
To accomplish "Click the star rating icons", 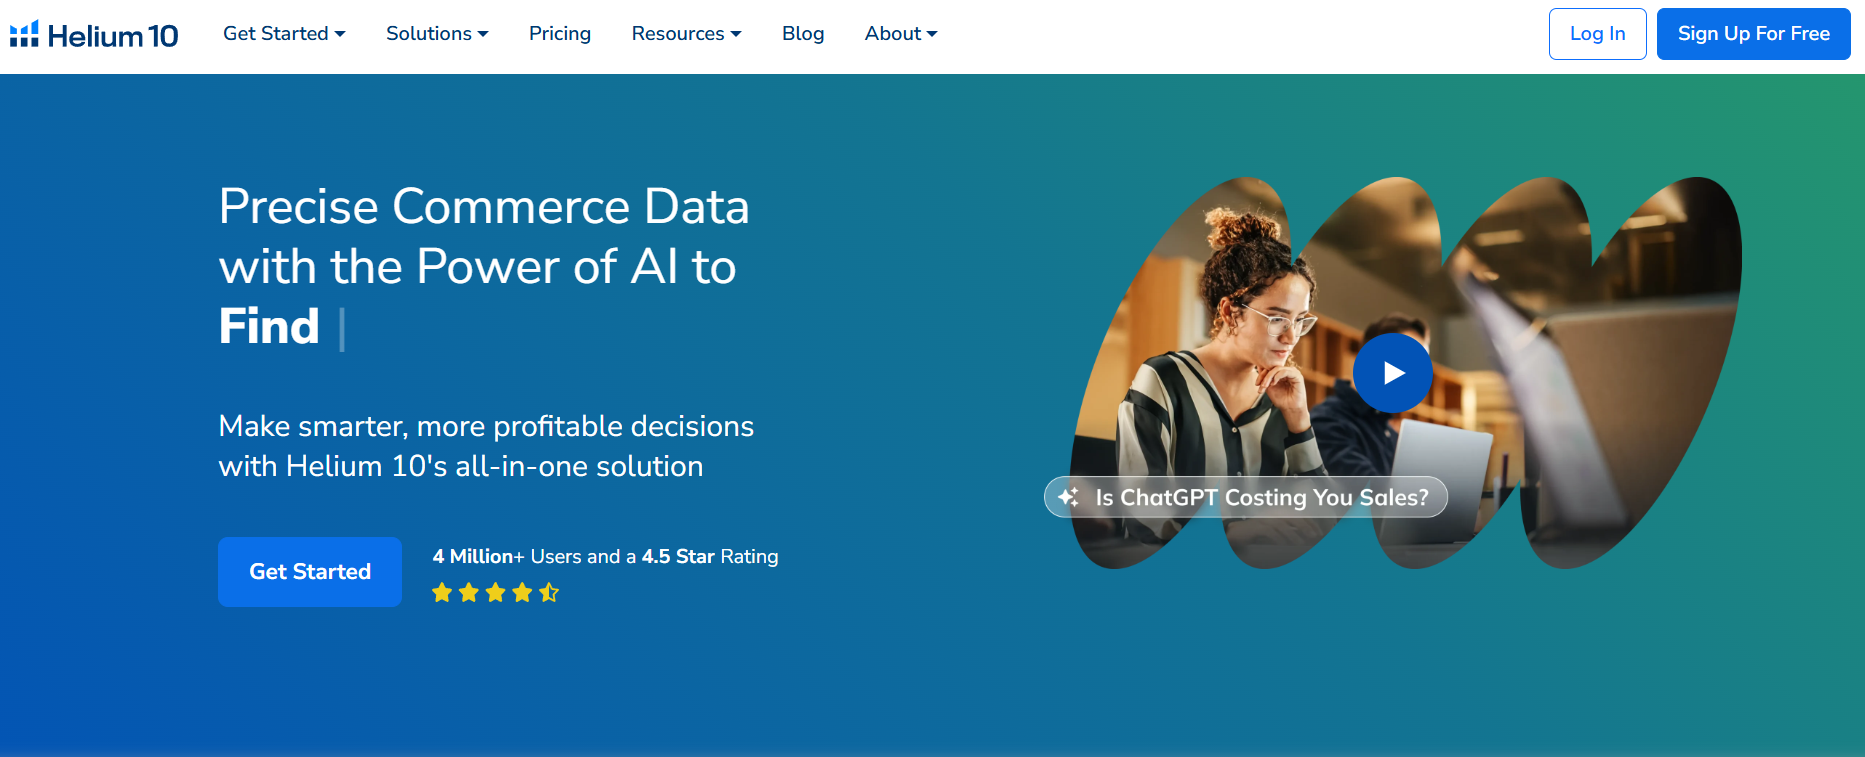I will [495, 593].
